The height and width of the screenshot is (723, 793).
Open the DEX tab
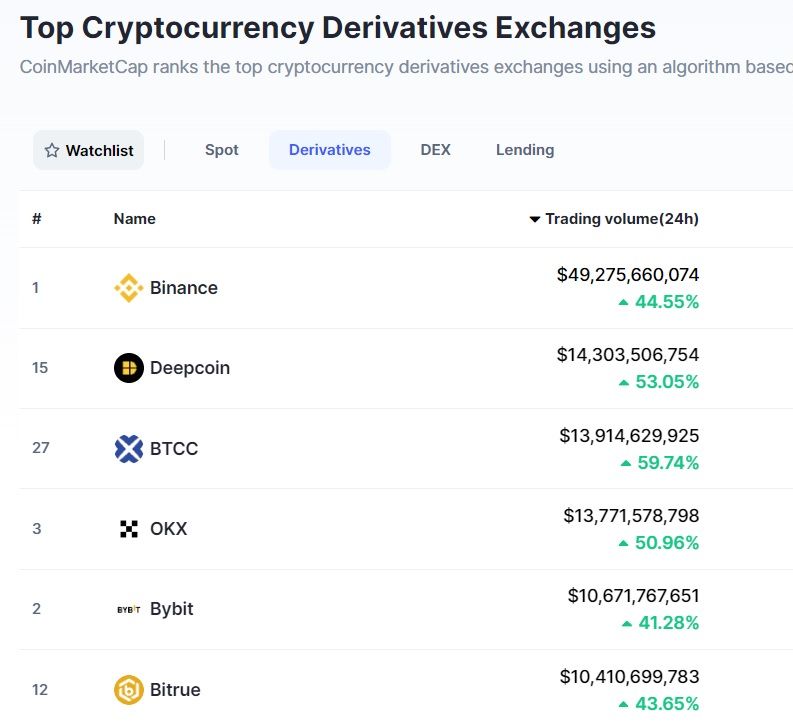point(436,150)
